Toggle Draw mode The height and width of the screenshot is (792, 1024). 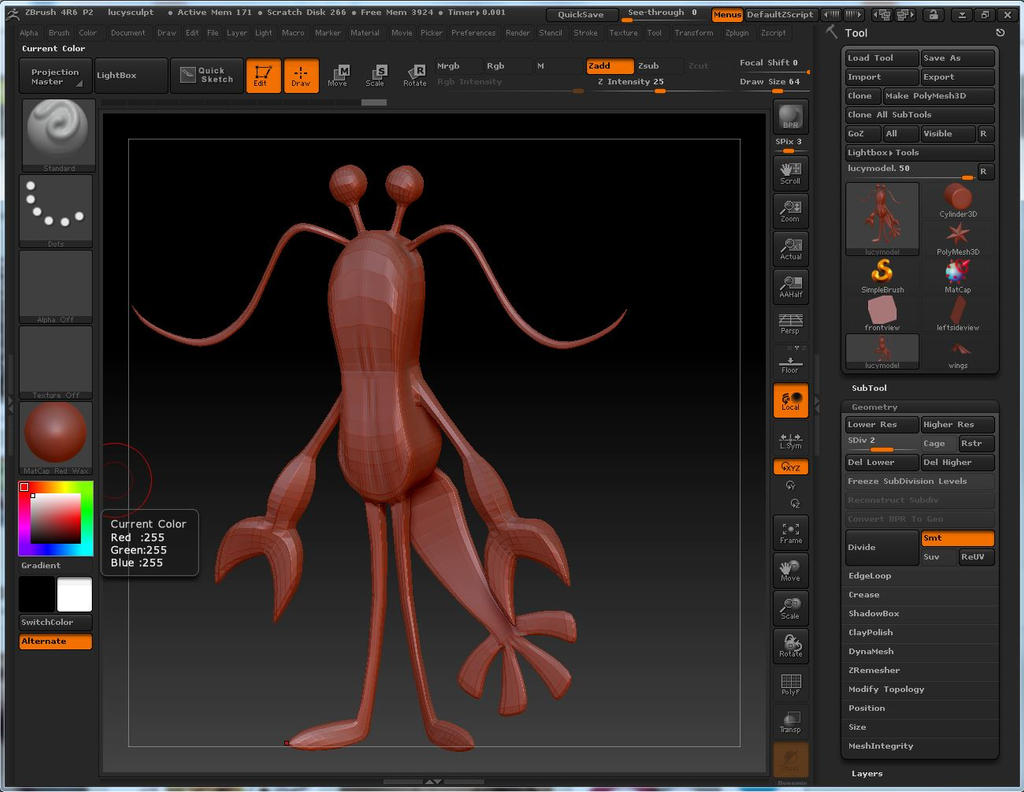pos(301,75)
